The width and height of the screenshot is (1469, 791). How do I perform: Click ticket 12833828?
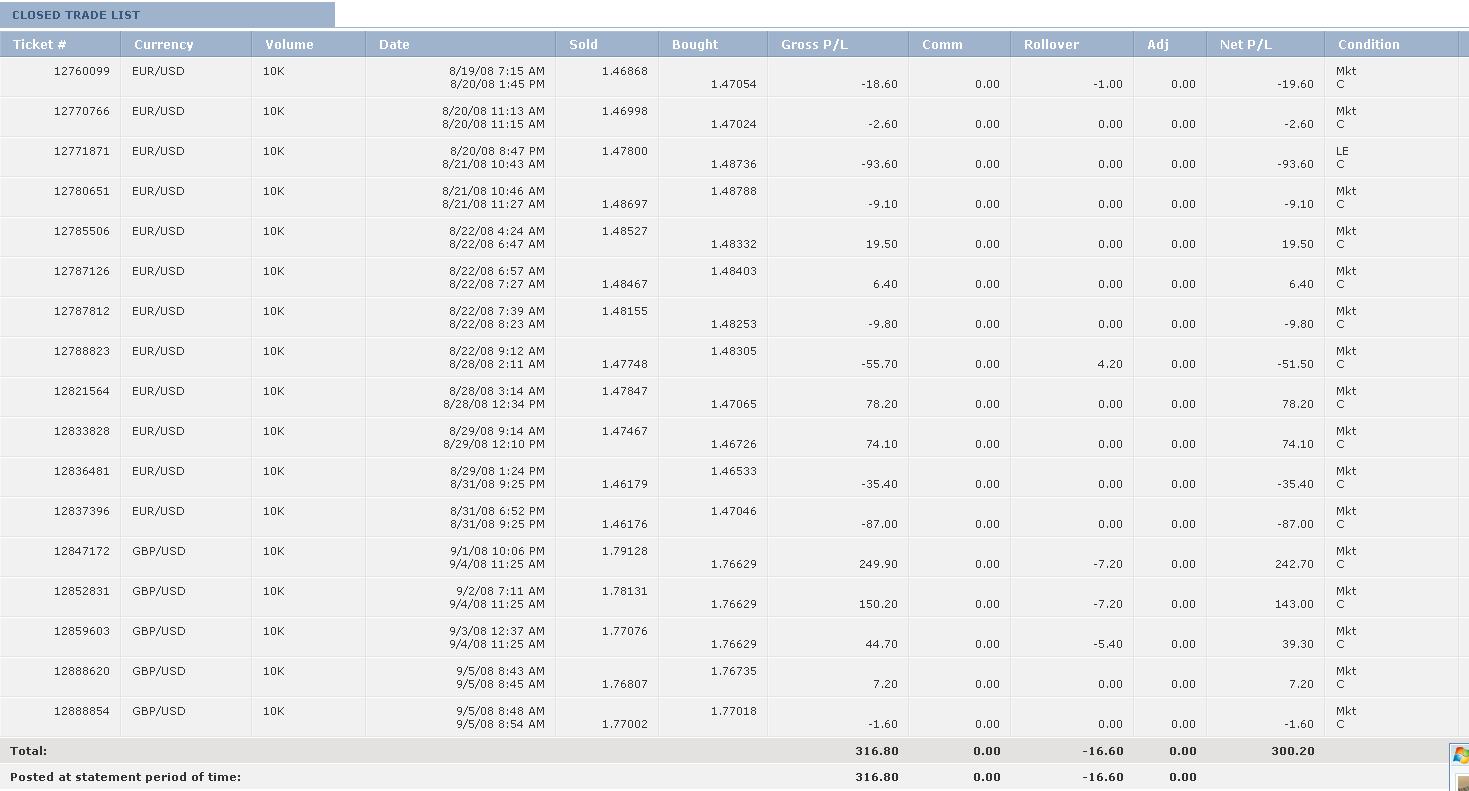pos(82,431)
